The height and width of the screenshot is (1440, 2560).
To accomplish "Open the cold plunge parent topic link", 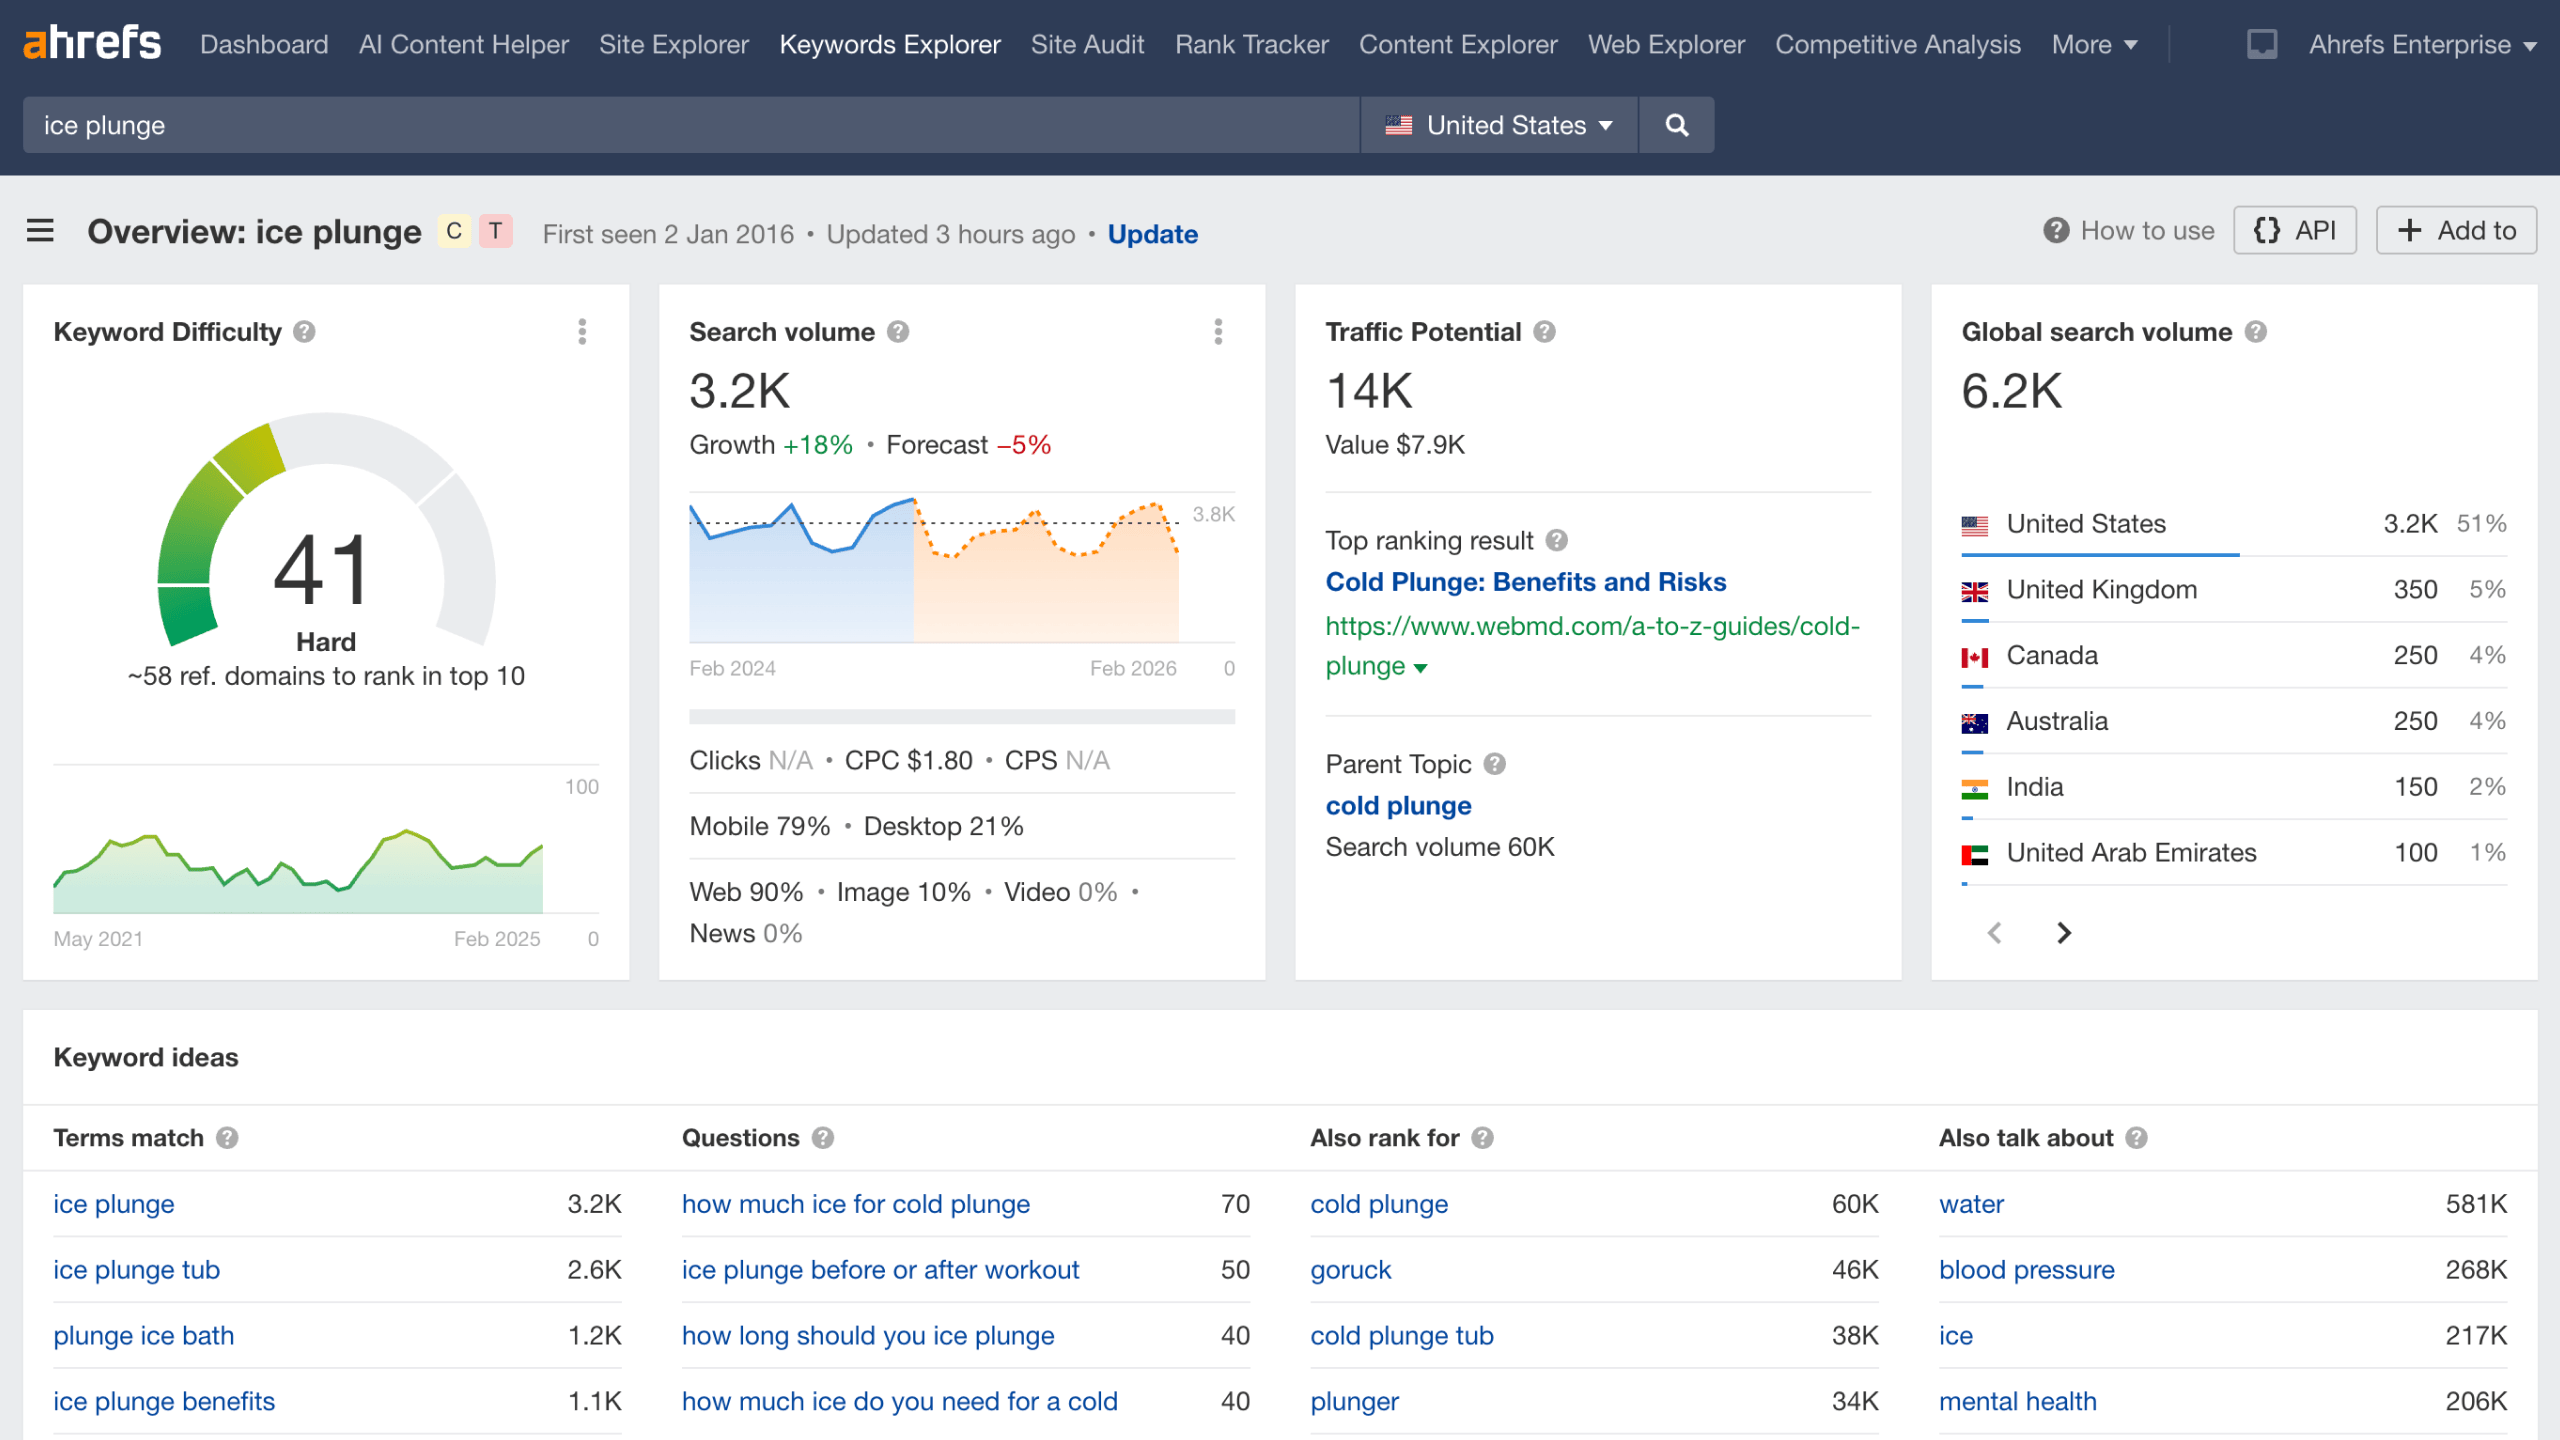I will pyautogui.click(x=1397, y=805).
